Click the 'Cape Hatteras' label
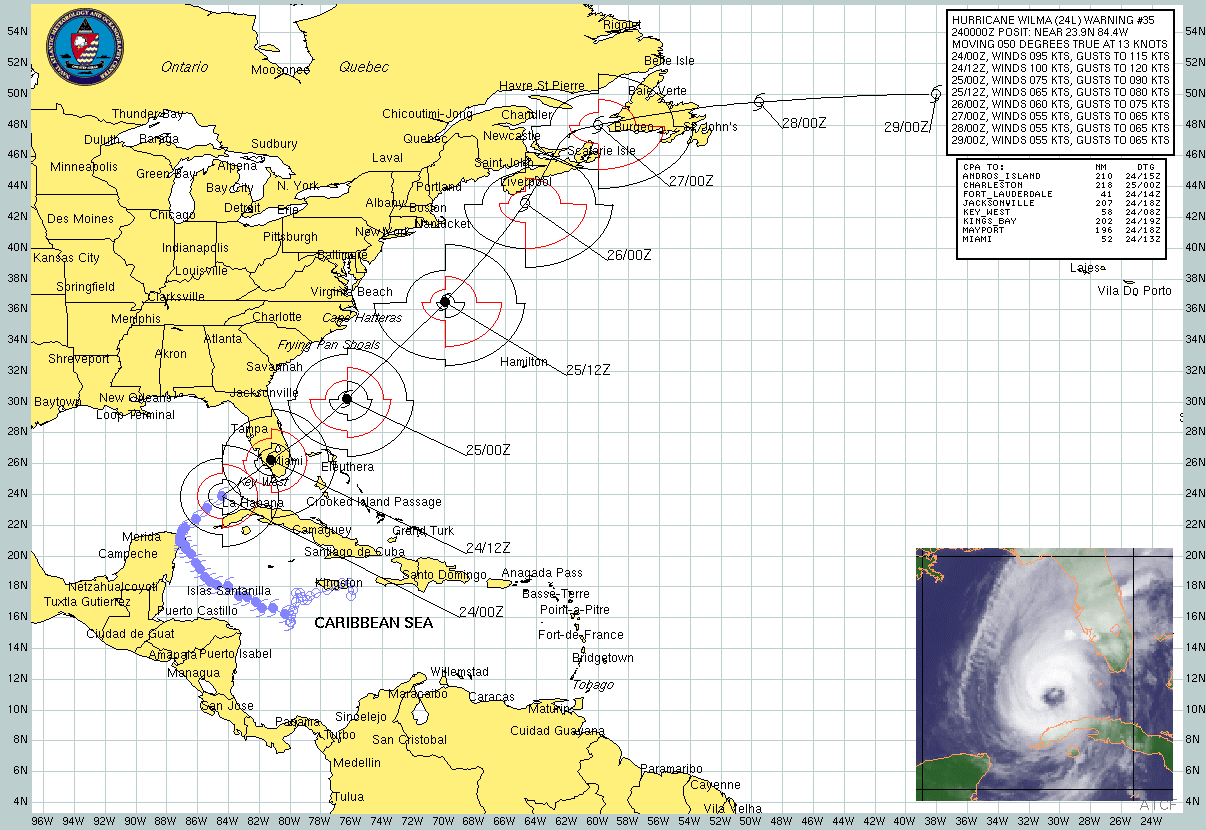Screen dimensions: 1206x830 coord(361,318)
